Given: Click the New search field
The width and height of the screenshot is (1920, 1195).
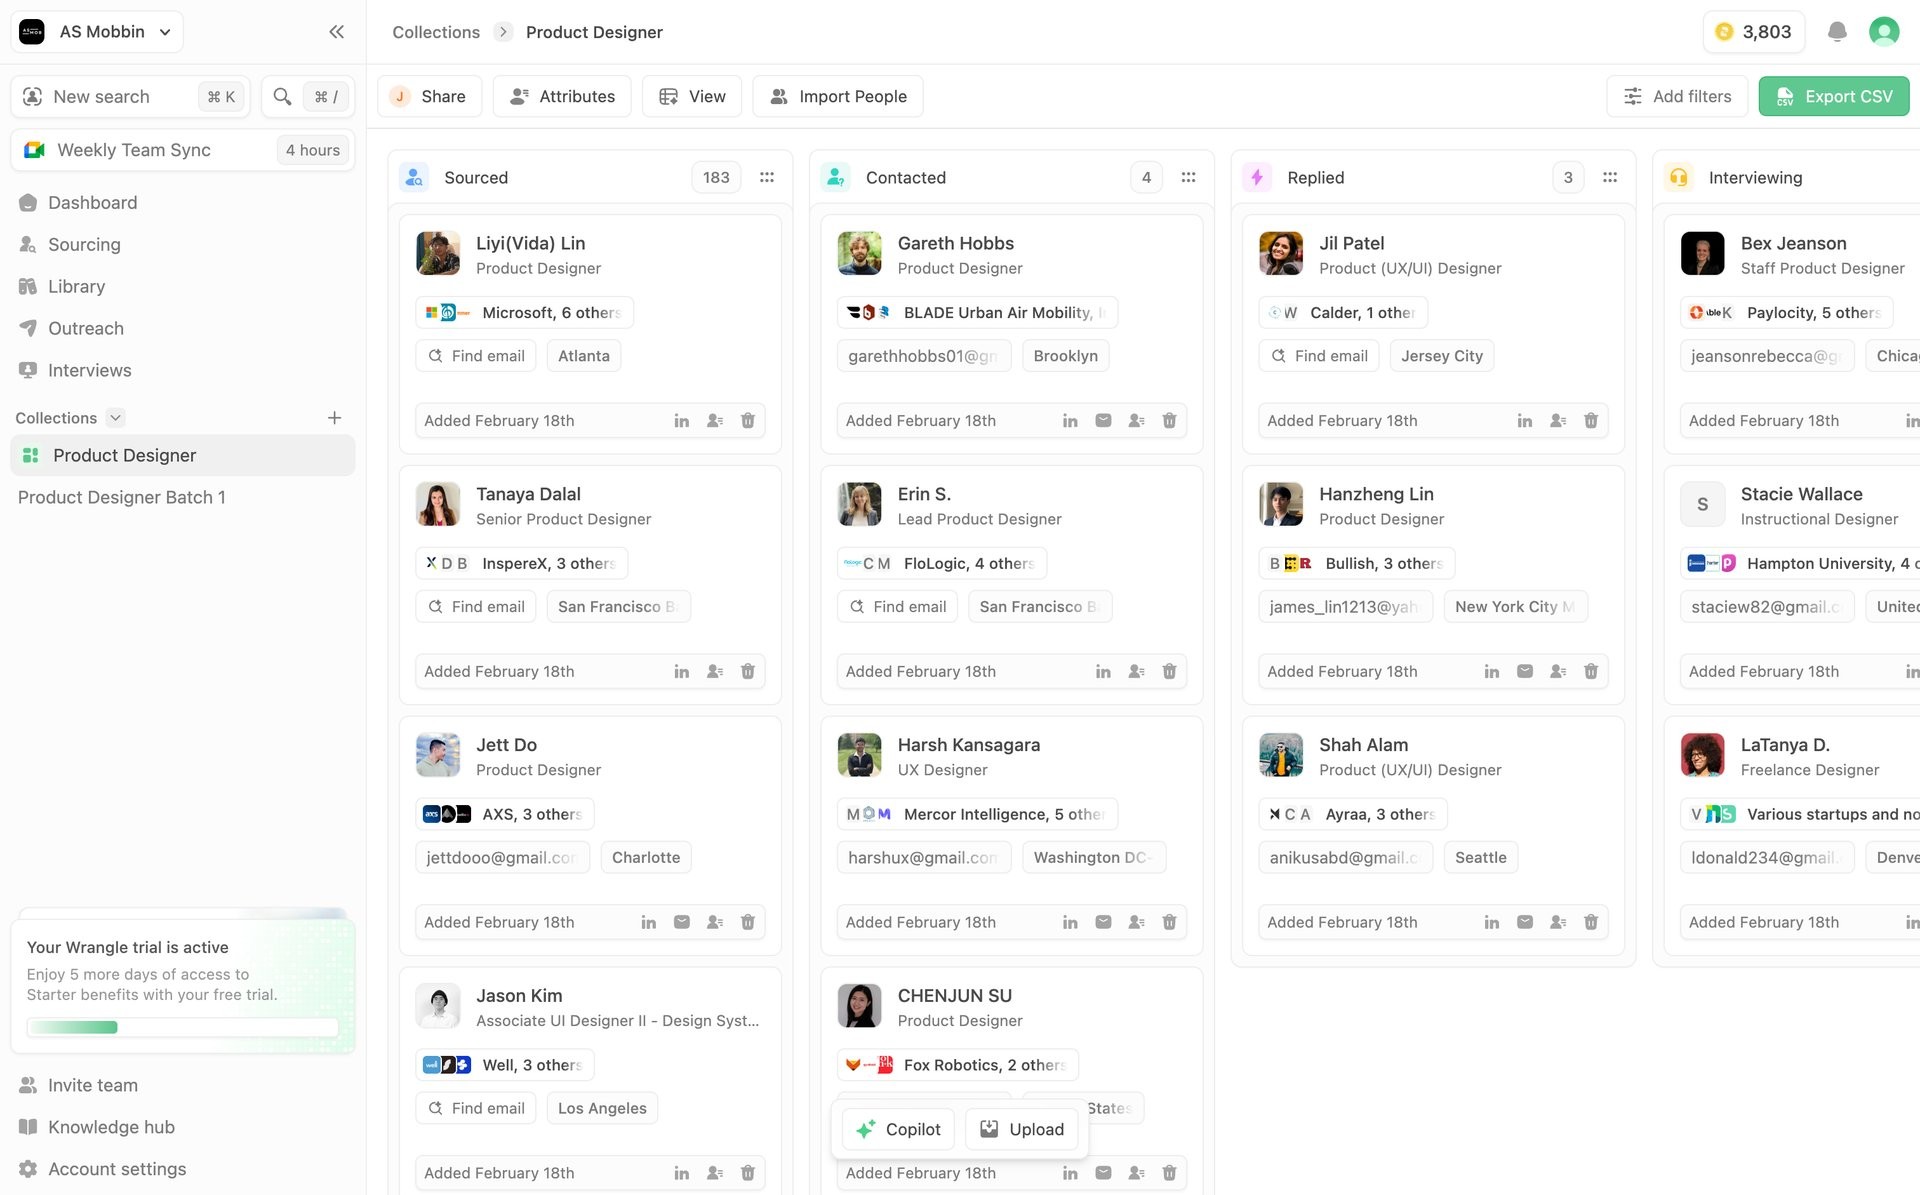Looking at the screenshot, I should pyautogui.click(x=130, y=96).
